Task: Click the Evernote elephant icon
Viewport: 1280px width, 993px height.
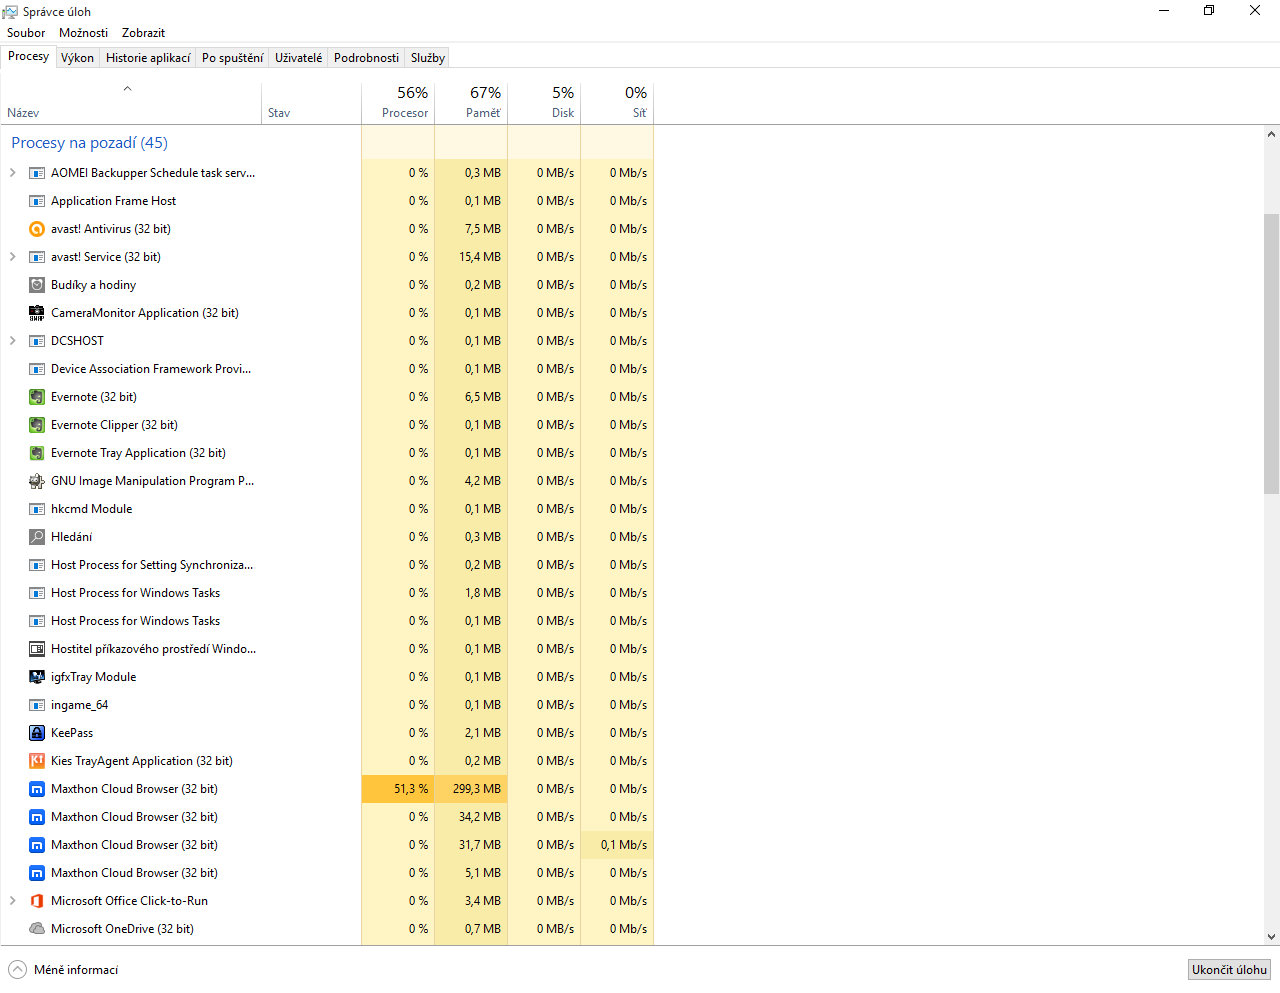Action: 37,397
